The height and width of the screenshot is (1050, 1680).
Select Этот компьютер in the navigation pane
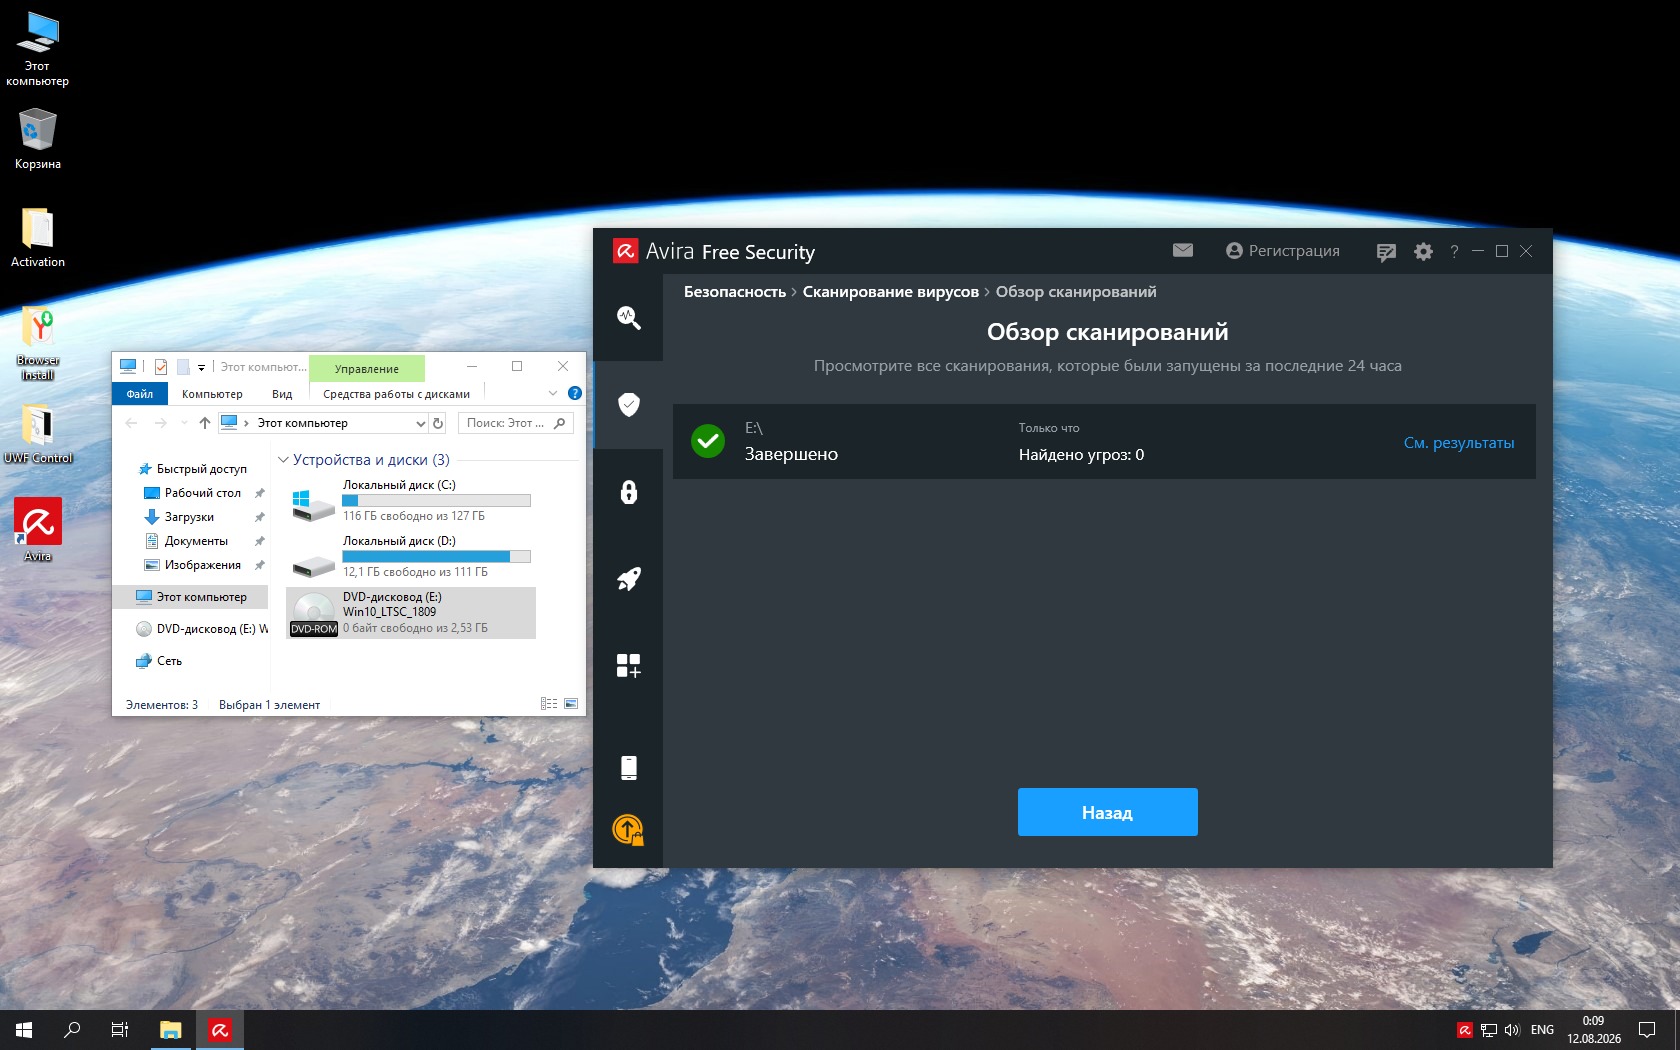(x=190, y=597)
